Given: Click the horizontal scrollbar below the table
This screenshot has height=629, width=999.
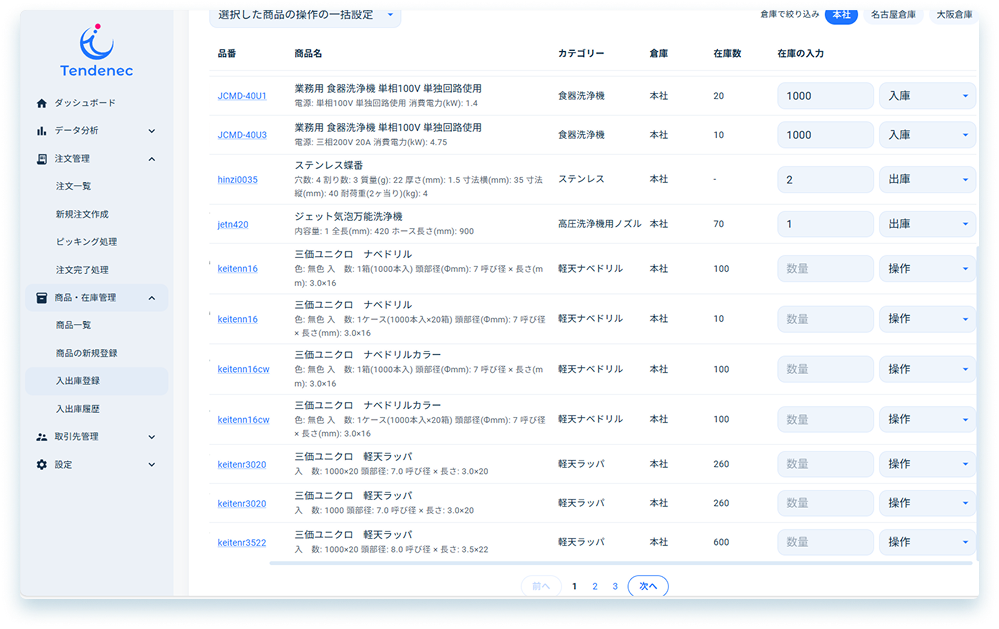Looking at the screenshot, I should 620,563.
